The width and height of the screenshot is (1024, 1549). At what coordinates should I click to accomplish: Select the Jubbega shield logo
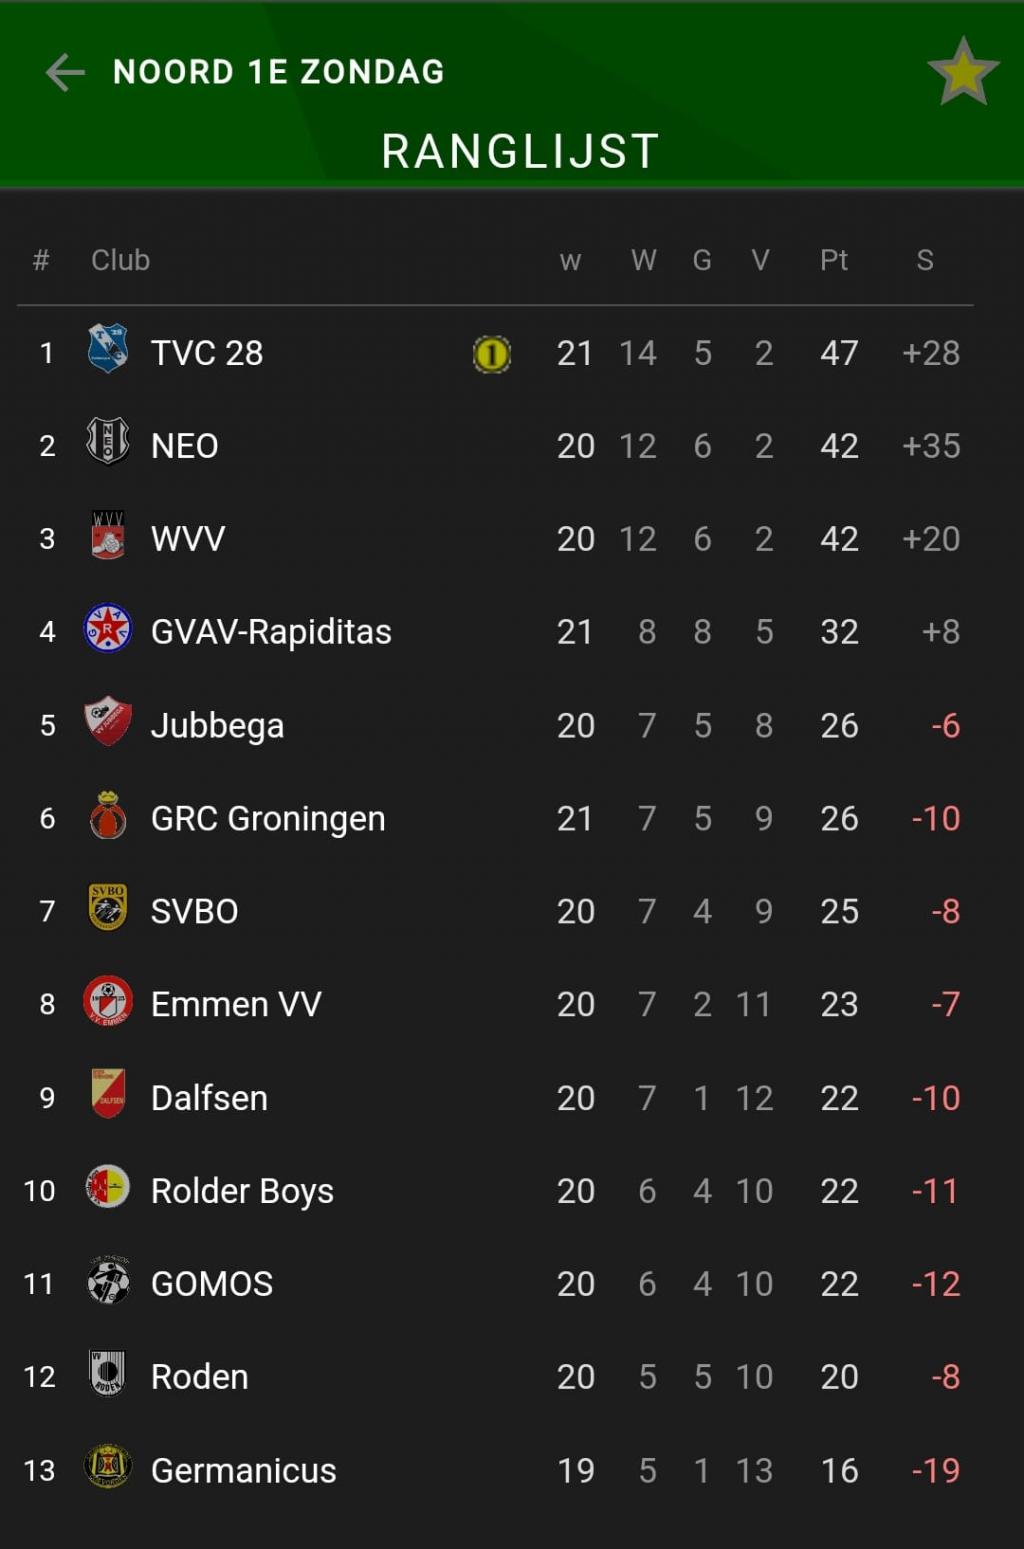tap(108, 721)
